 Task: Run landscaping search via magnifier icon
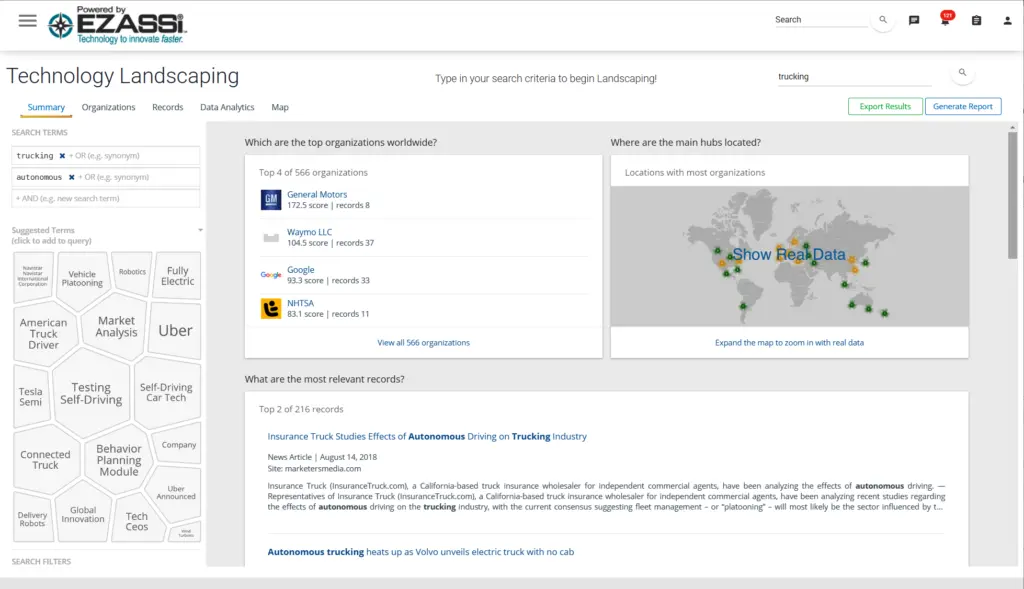coord(962,72)
